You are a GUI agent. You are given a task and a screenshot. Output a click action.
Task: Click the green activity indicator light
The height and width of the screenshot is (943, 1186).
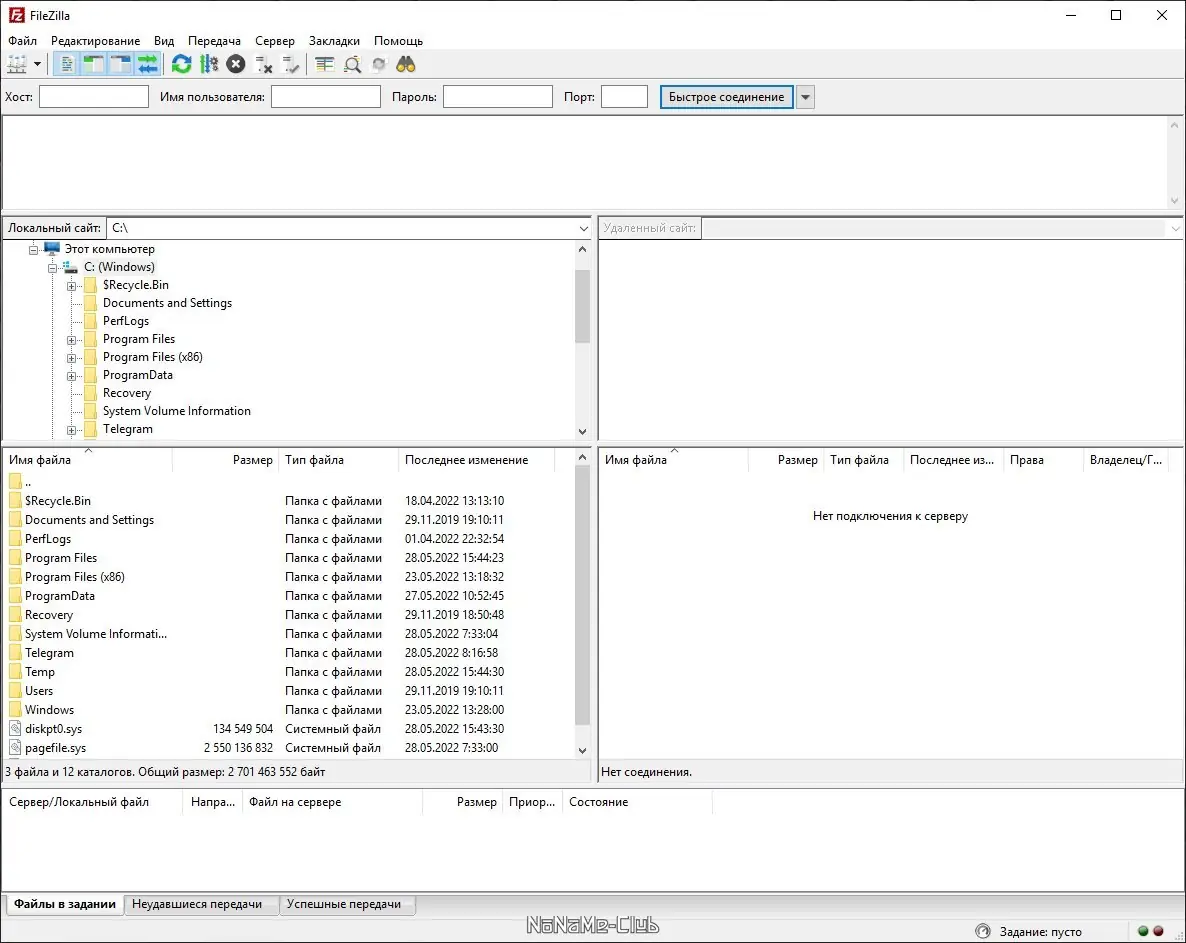(x=1144, y=931)
